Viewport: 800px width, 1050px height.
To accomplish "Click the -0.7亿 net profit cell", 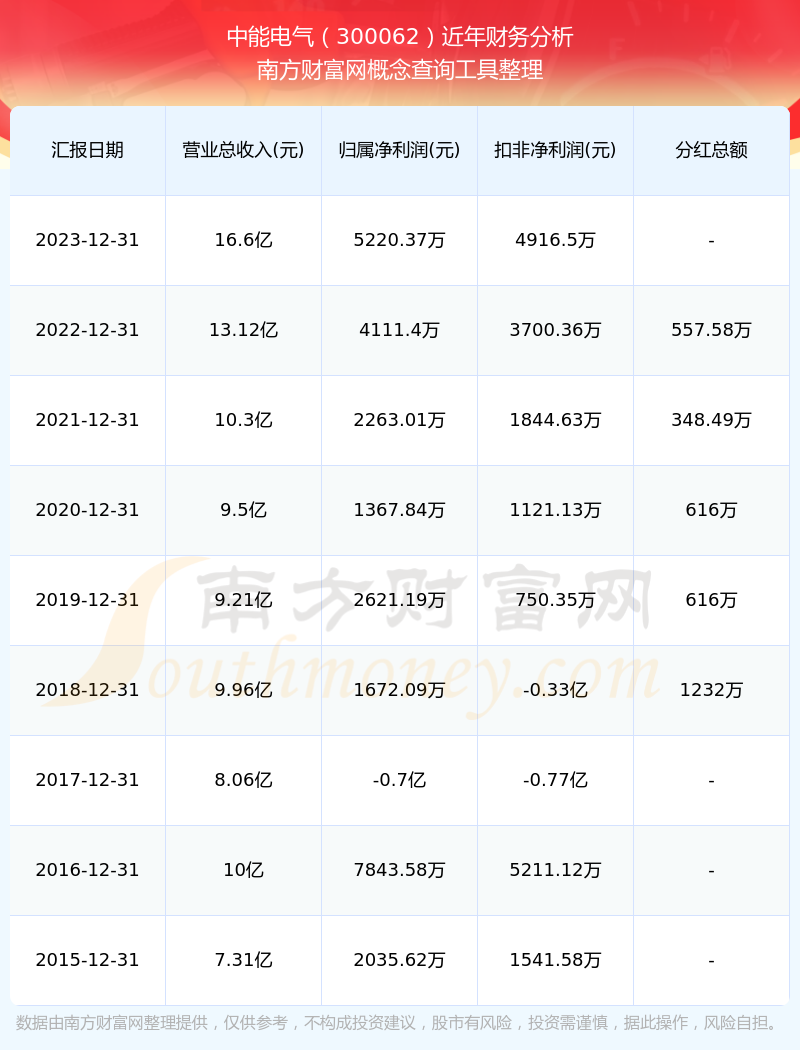I will (x=399, y=780).
